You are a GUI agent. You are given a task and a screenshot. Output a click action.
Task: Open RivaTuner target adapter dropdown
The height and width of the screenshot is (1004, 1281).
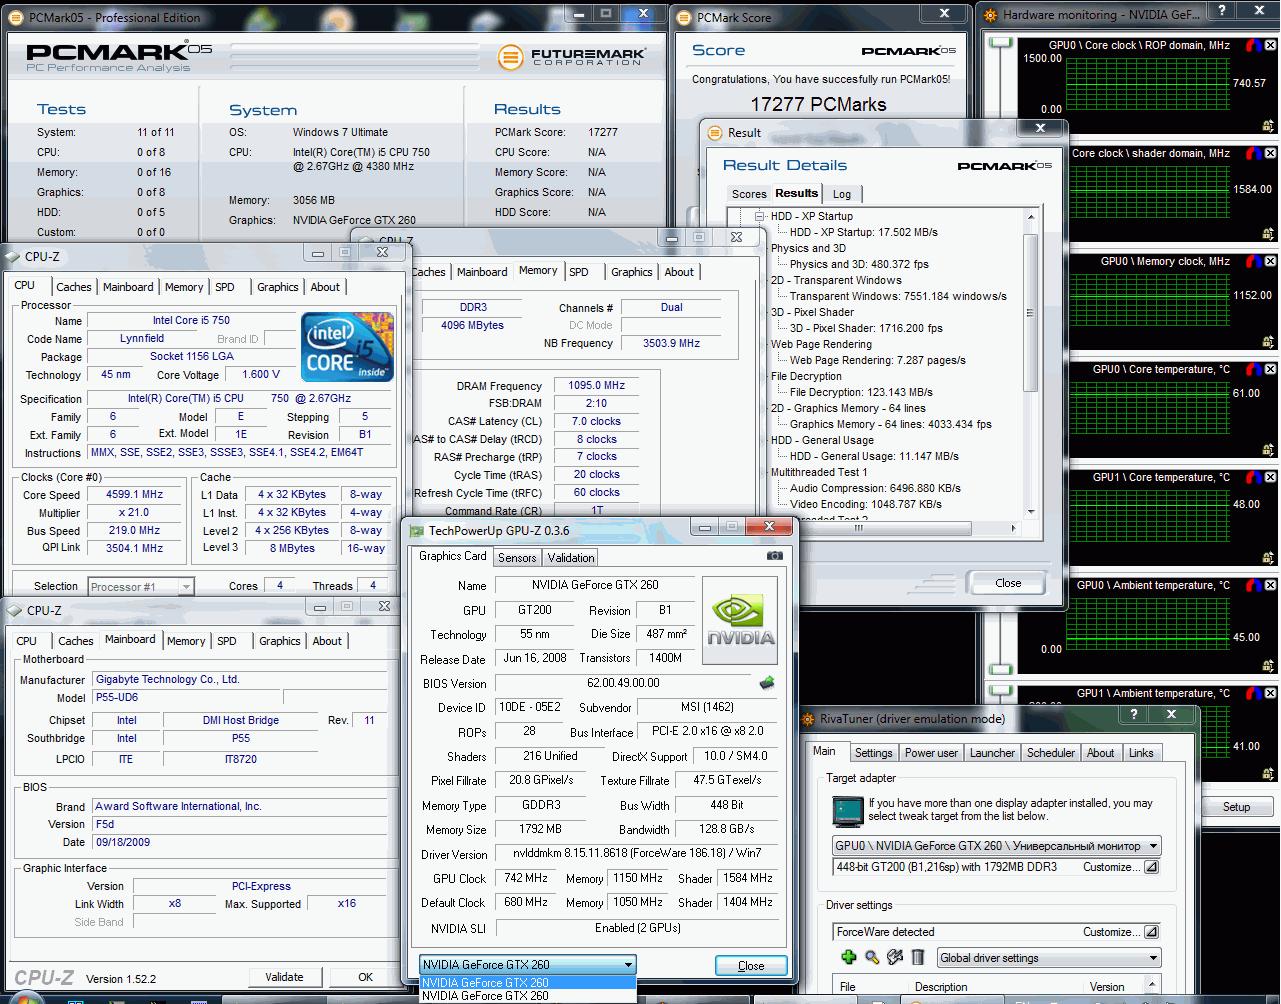click(1153, 845)
